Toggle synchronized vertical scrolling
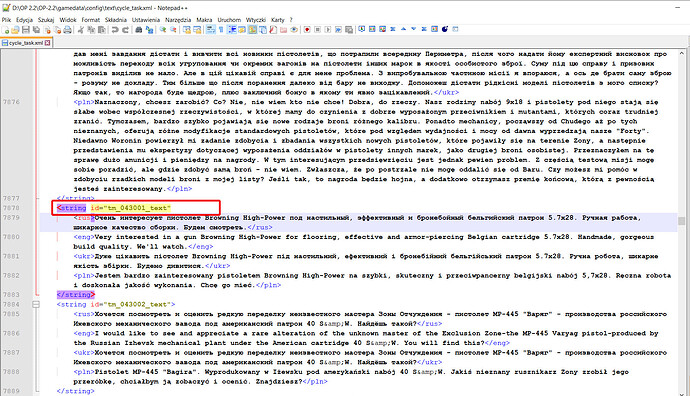Viewport: 690px width, 396px height. (x=187, y=29)
